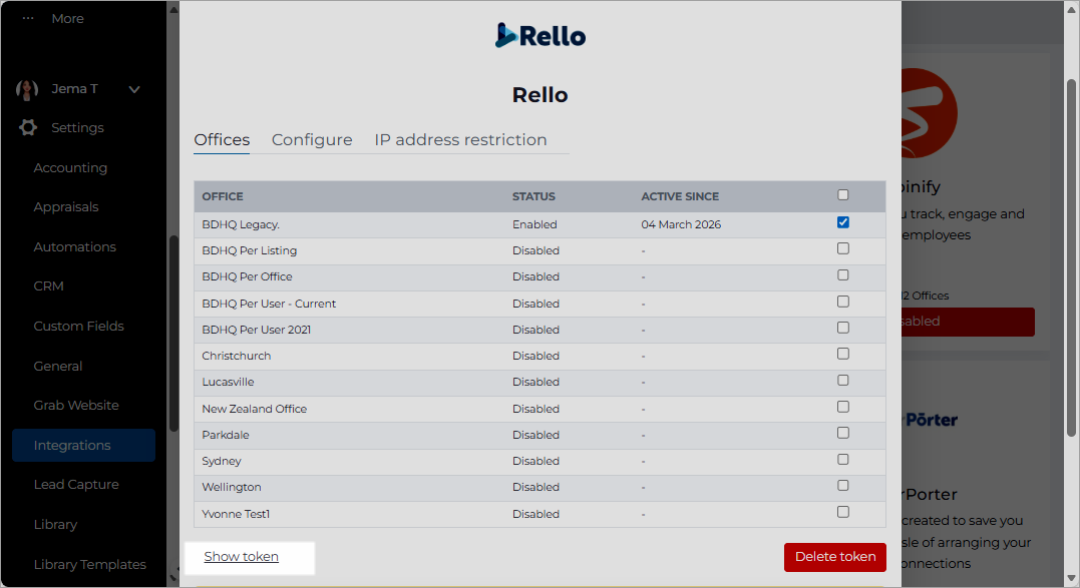Select Integrations in the sidebar
Viewport: 1080px width, 588px height.
click(x=83, y=445)
